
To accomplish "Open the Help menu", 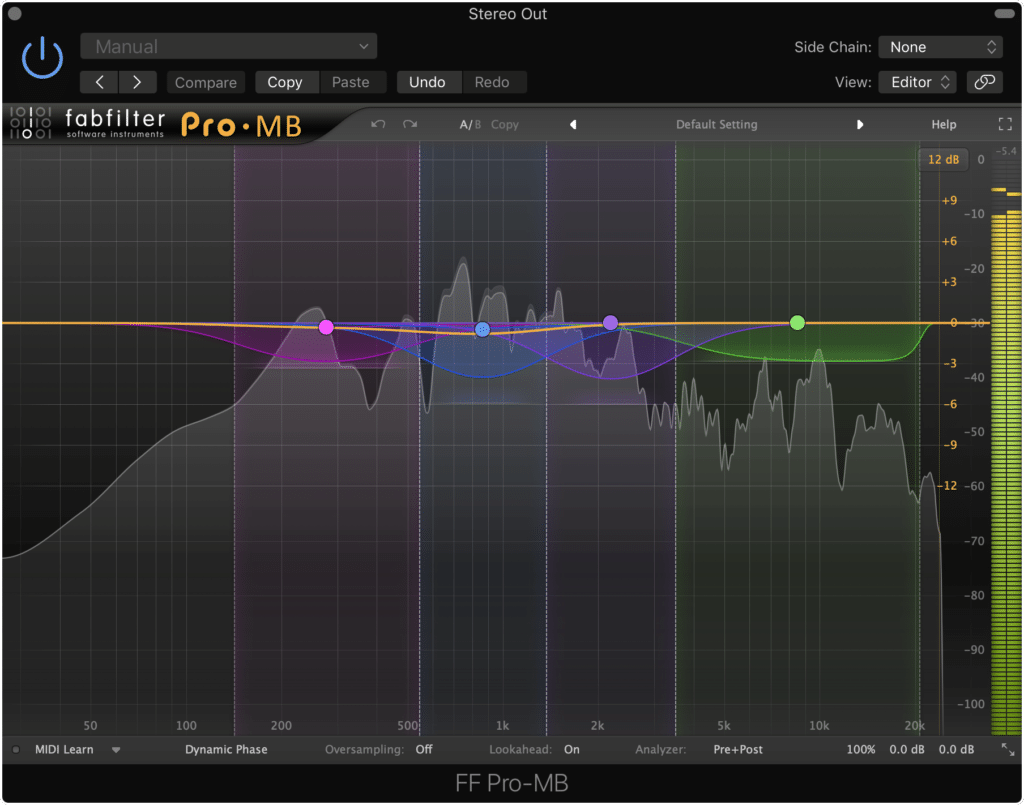I will point(943,124).
